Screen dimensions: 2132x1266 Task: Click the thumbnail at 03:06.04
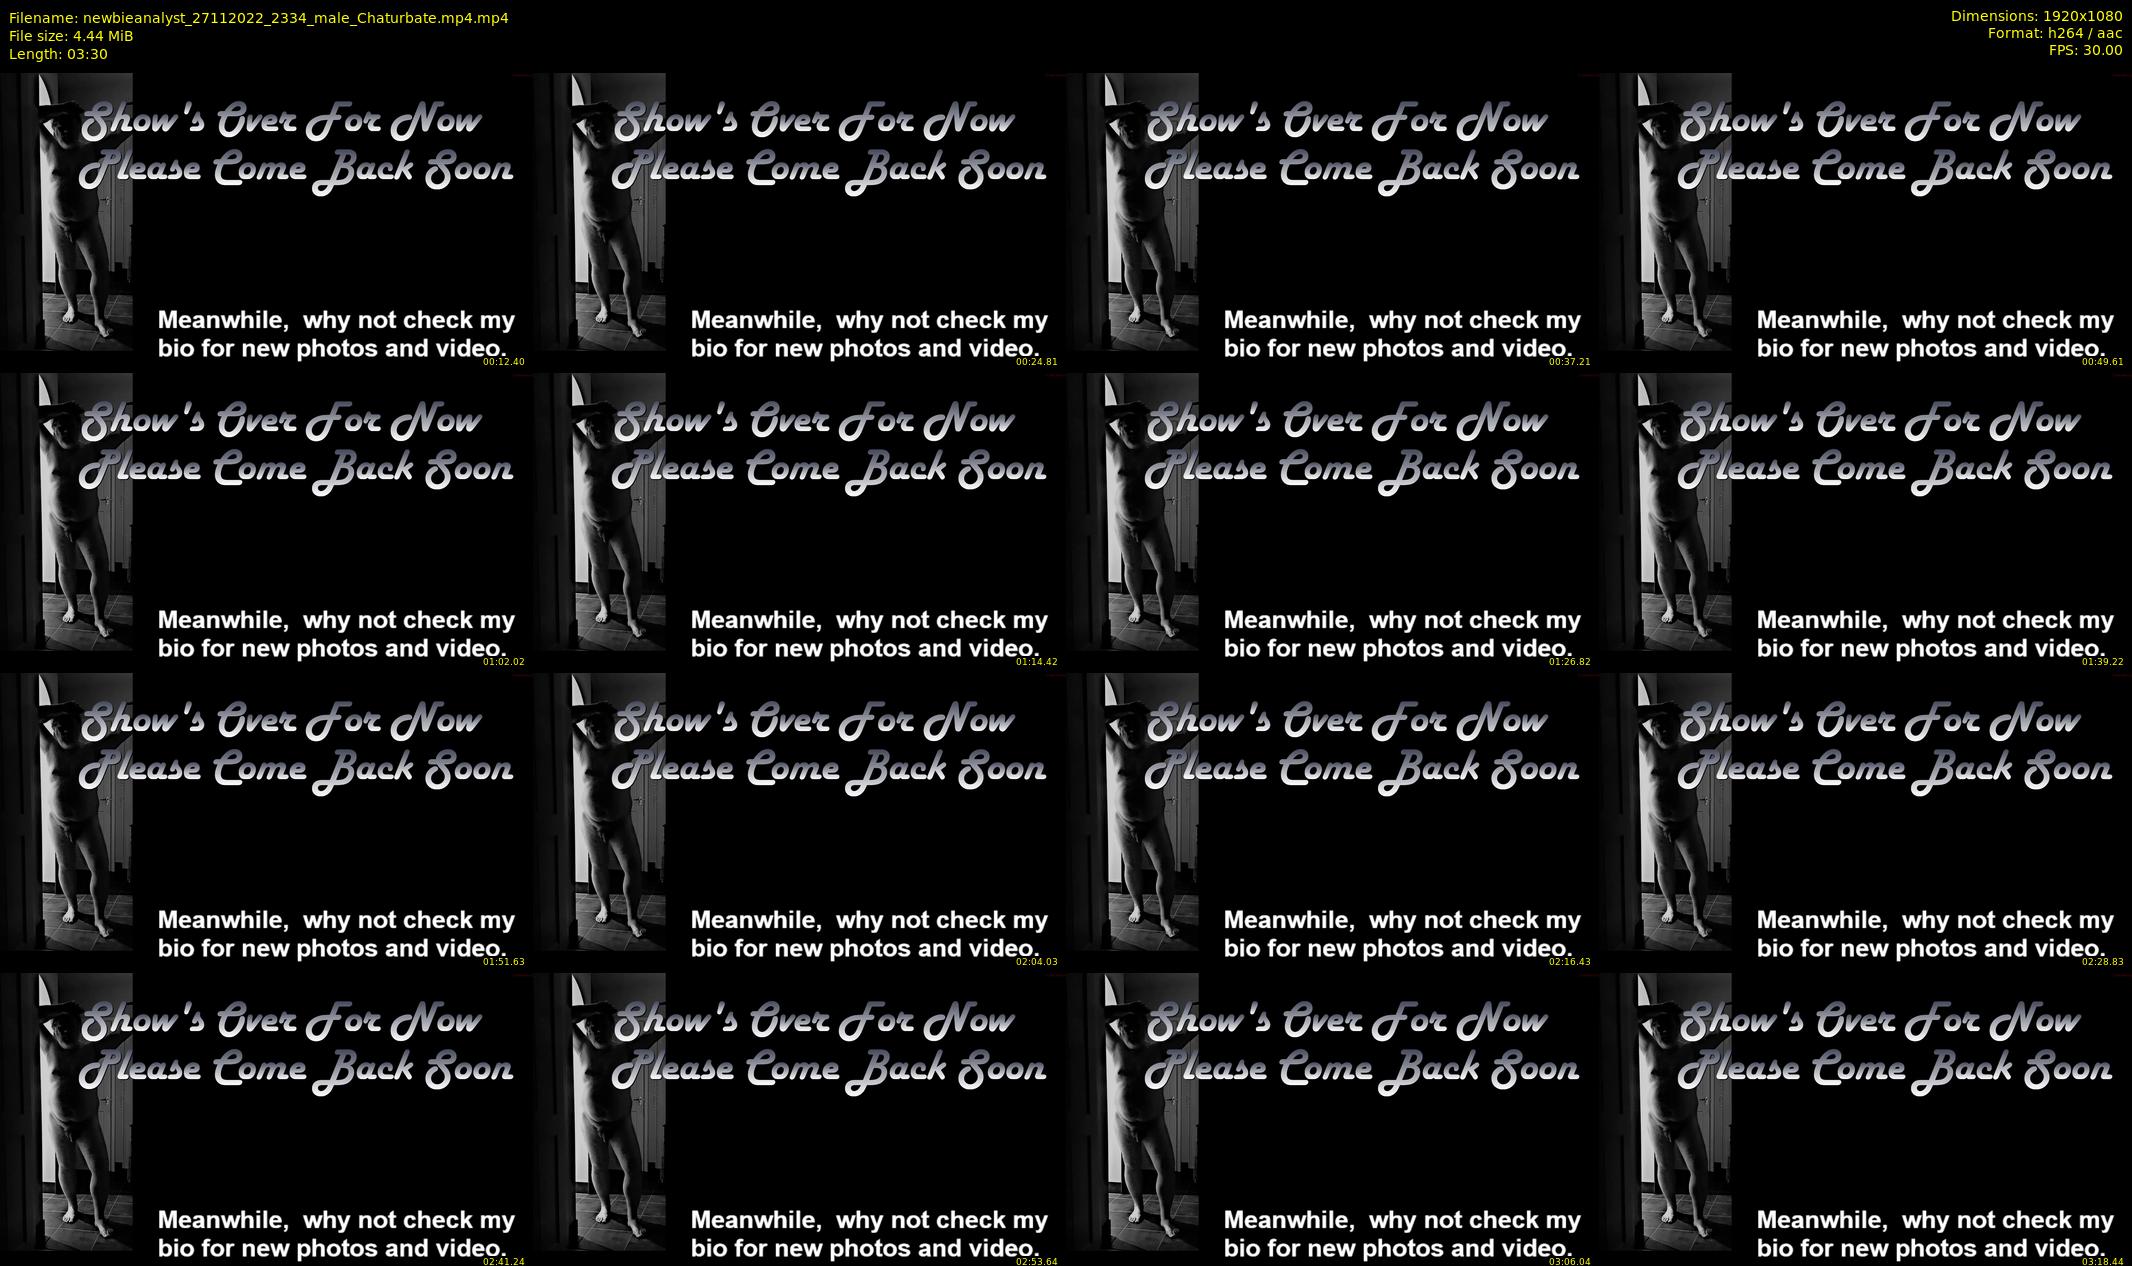point(1331,1120)
